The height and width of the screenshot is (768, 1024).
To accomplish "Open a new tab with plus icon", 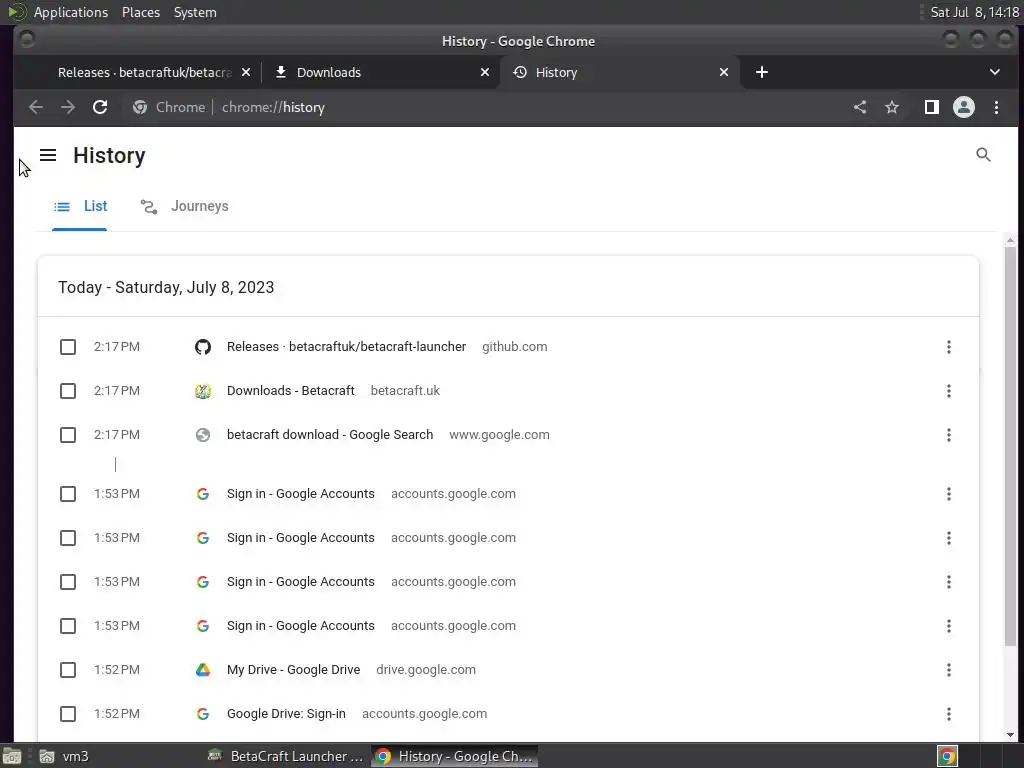I will [761, 72].
